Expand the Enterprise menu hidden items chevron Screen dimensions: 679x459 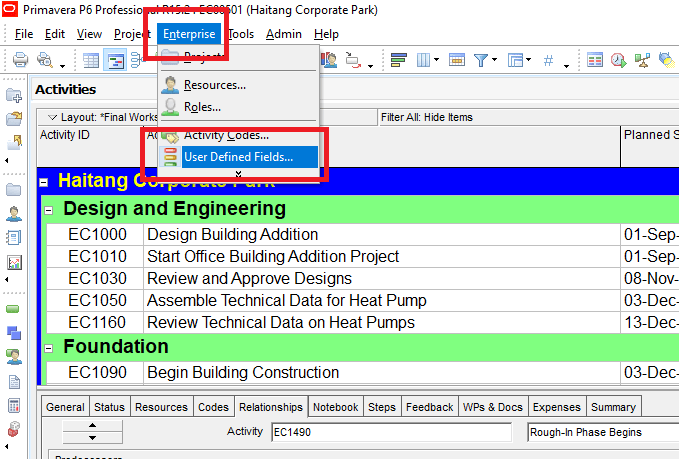pos(238,174)
